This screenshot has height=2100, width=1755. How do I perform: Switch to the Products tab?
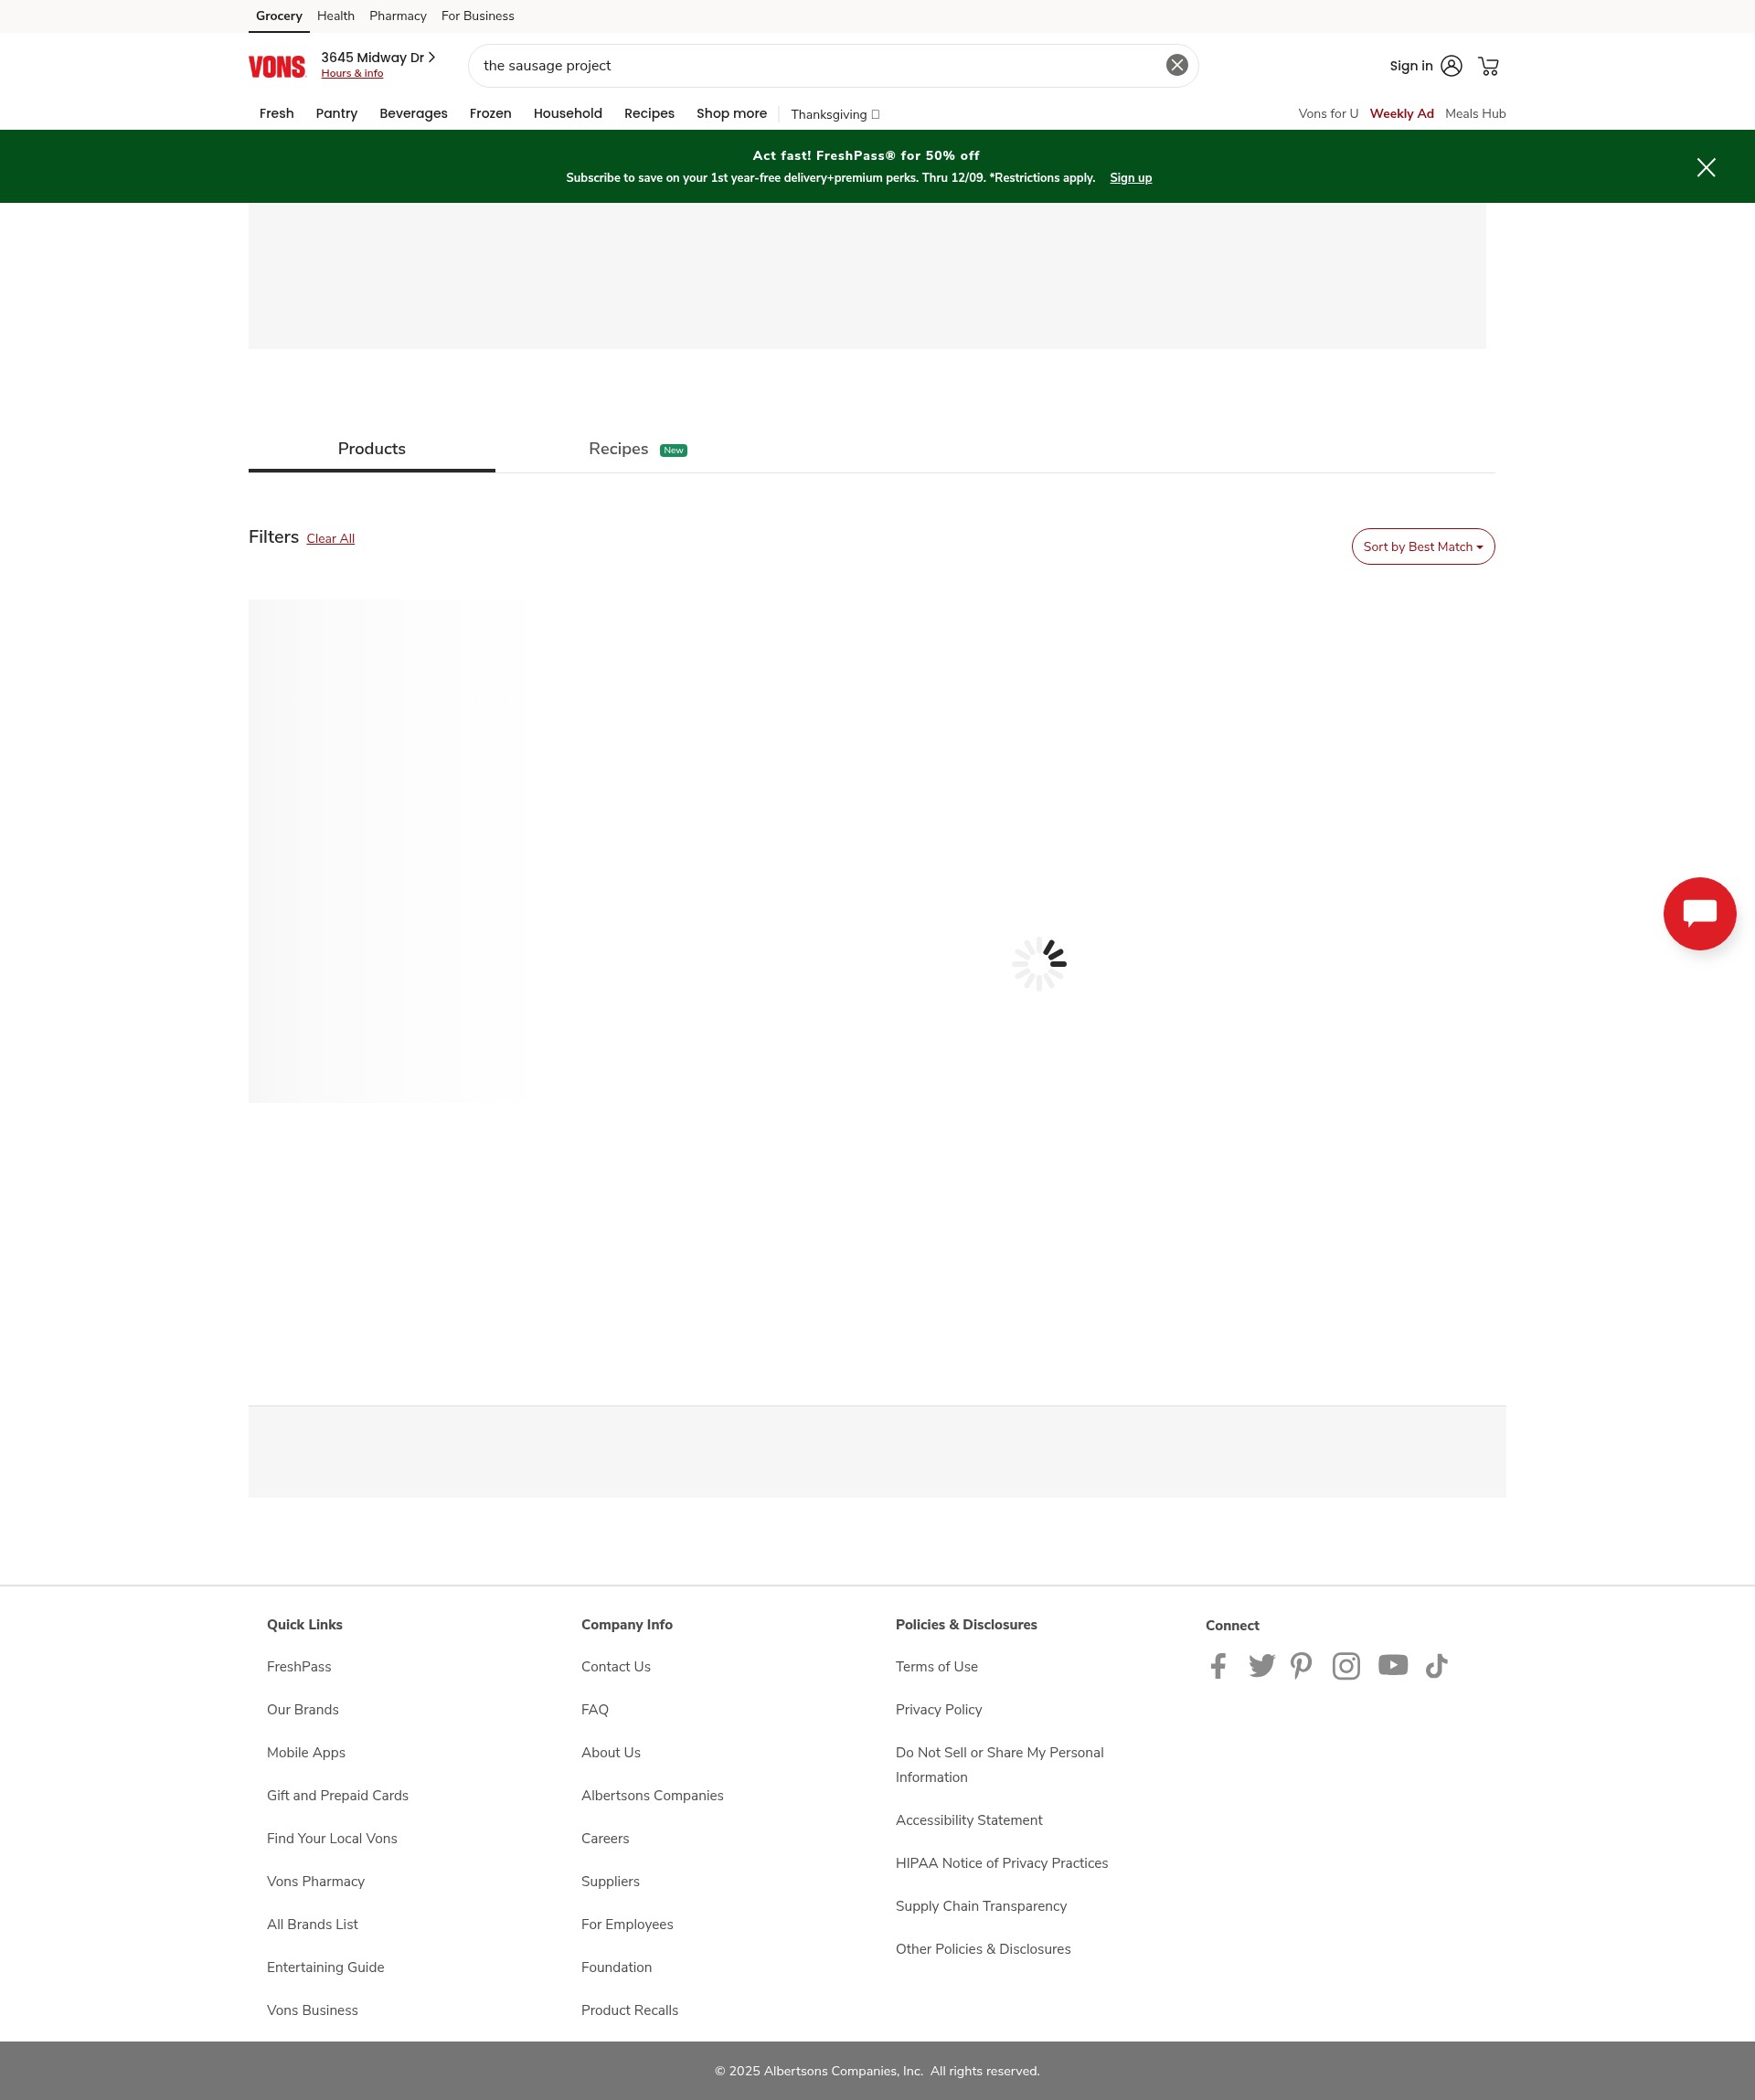click(x=371, y=449)
